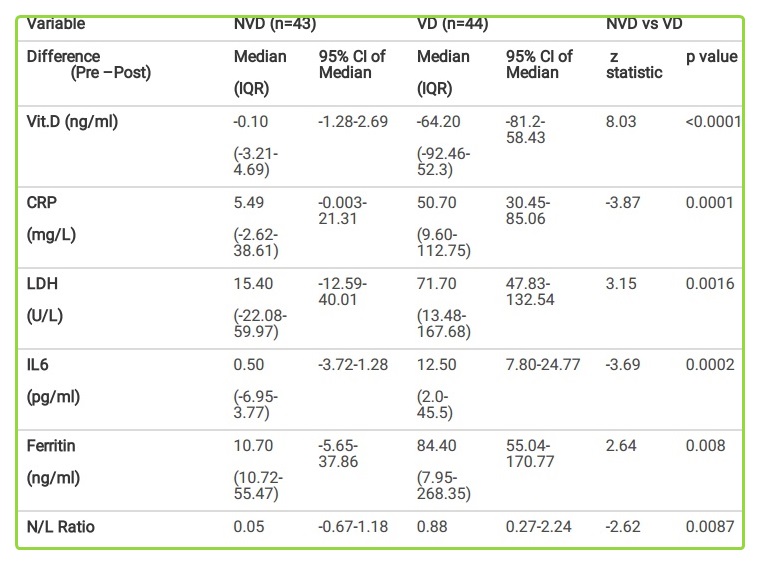
Task: Click the LDH VD median 71.70
Action: coord(435,283)
